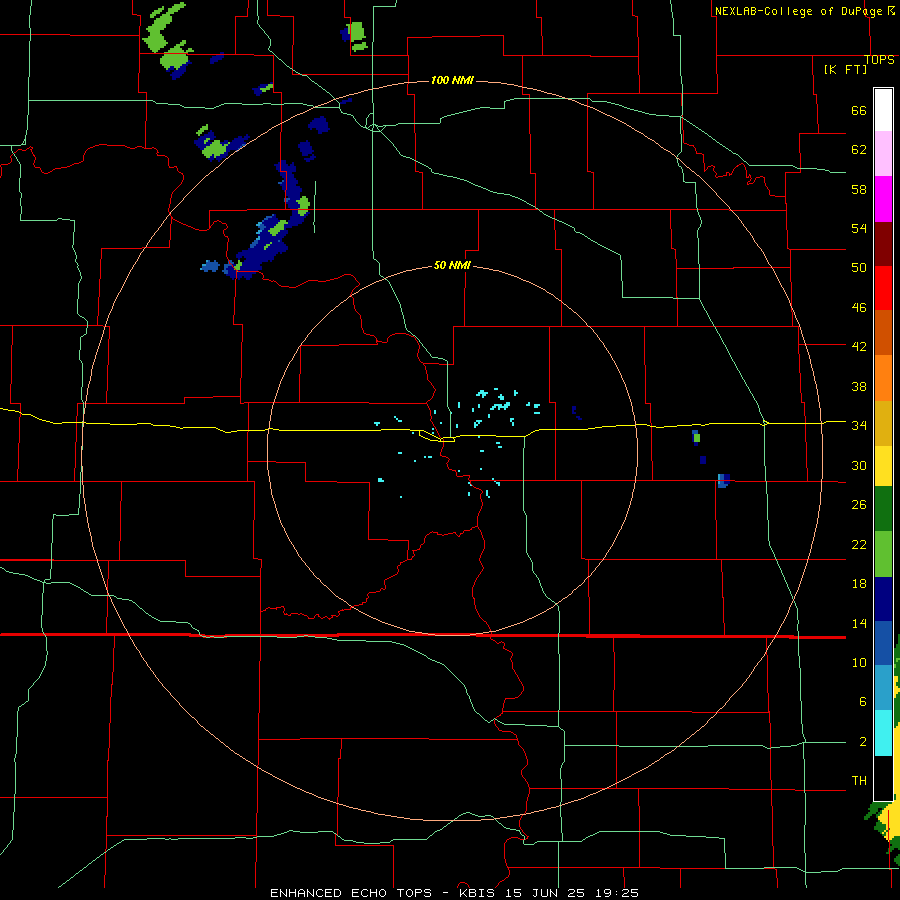900x900 pixels.
Task: Select the bright red 50K FT swatch
Action: pyautogui.click(x=883, y=288)
